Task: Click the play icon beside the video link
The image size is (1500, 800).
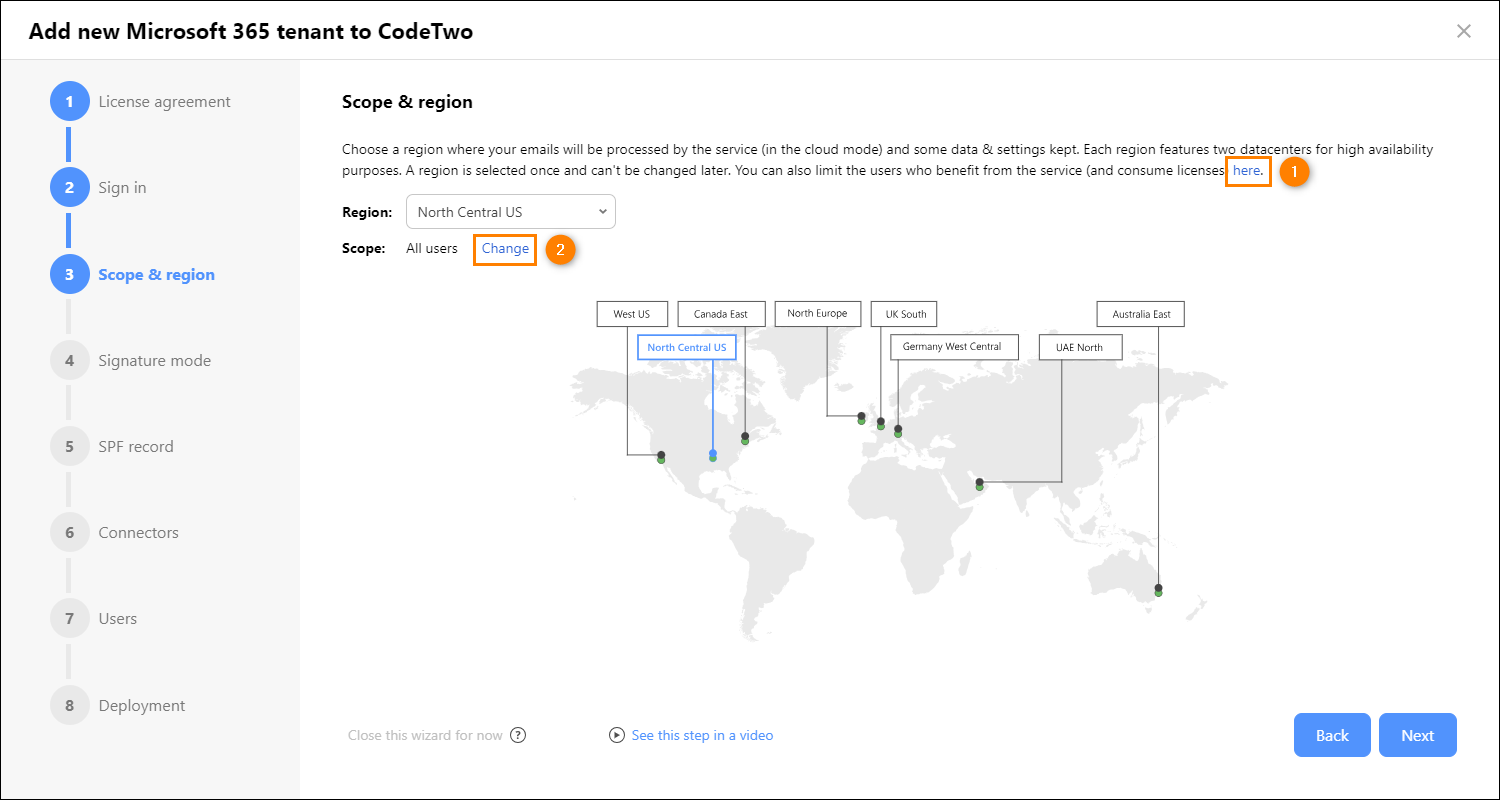Action: (x=617, y=735)
